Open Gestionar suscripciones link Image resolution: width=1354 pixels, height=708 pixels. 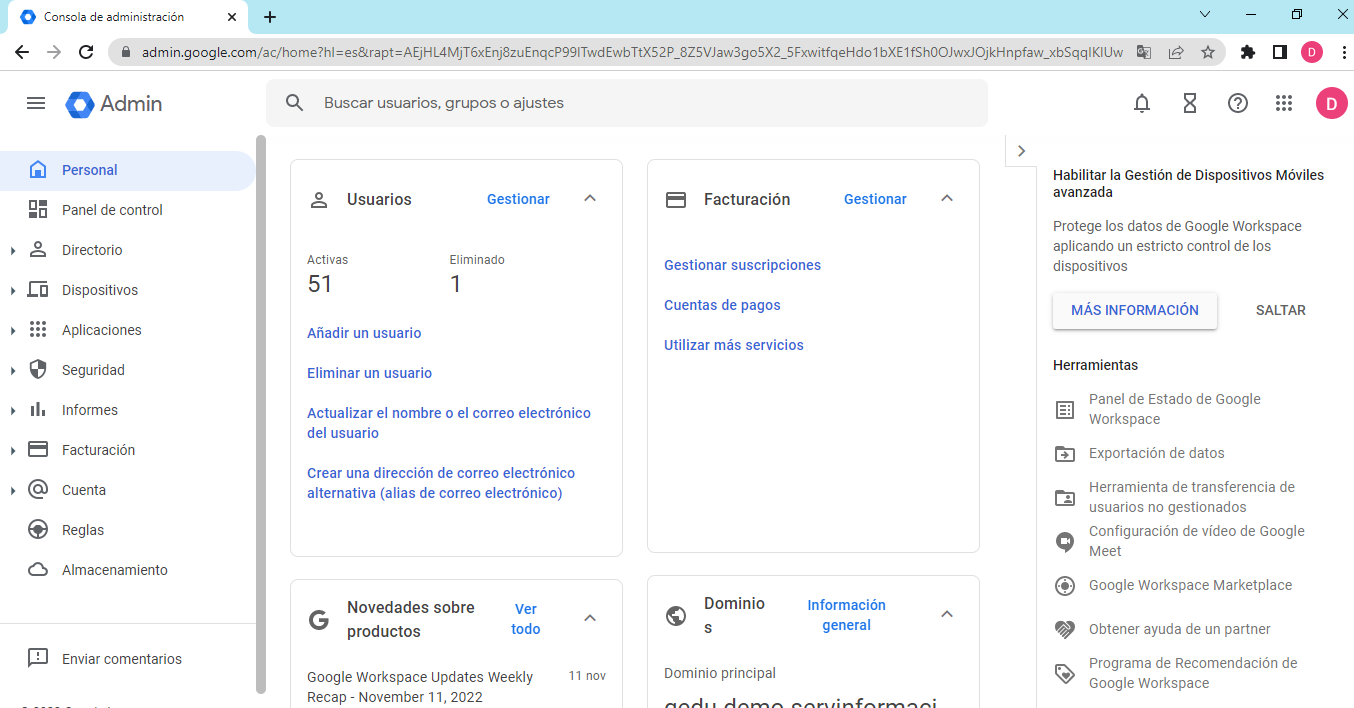pos(742,265)
